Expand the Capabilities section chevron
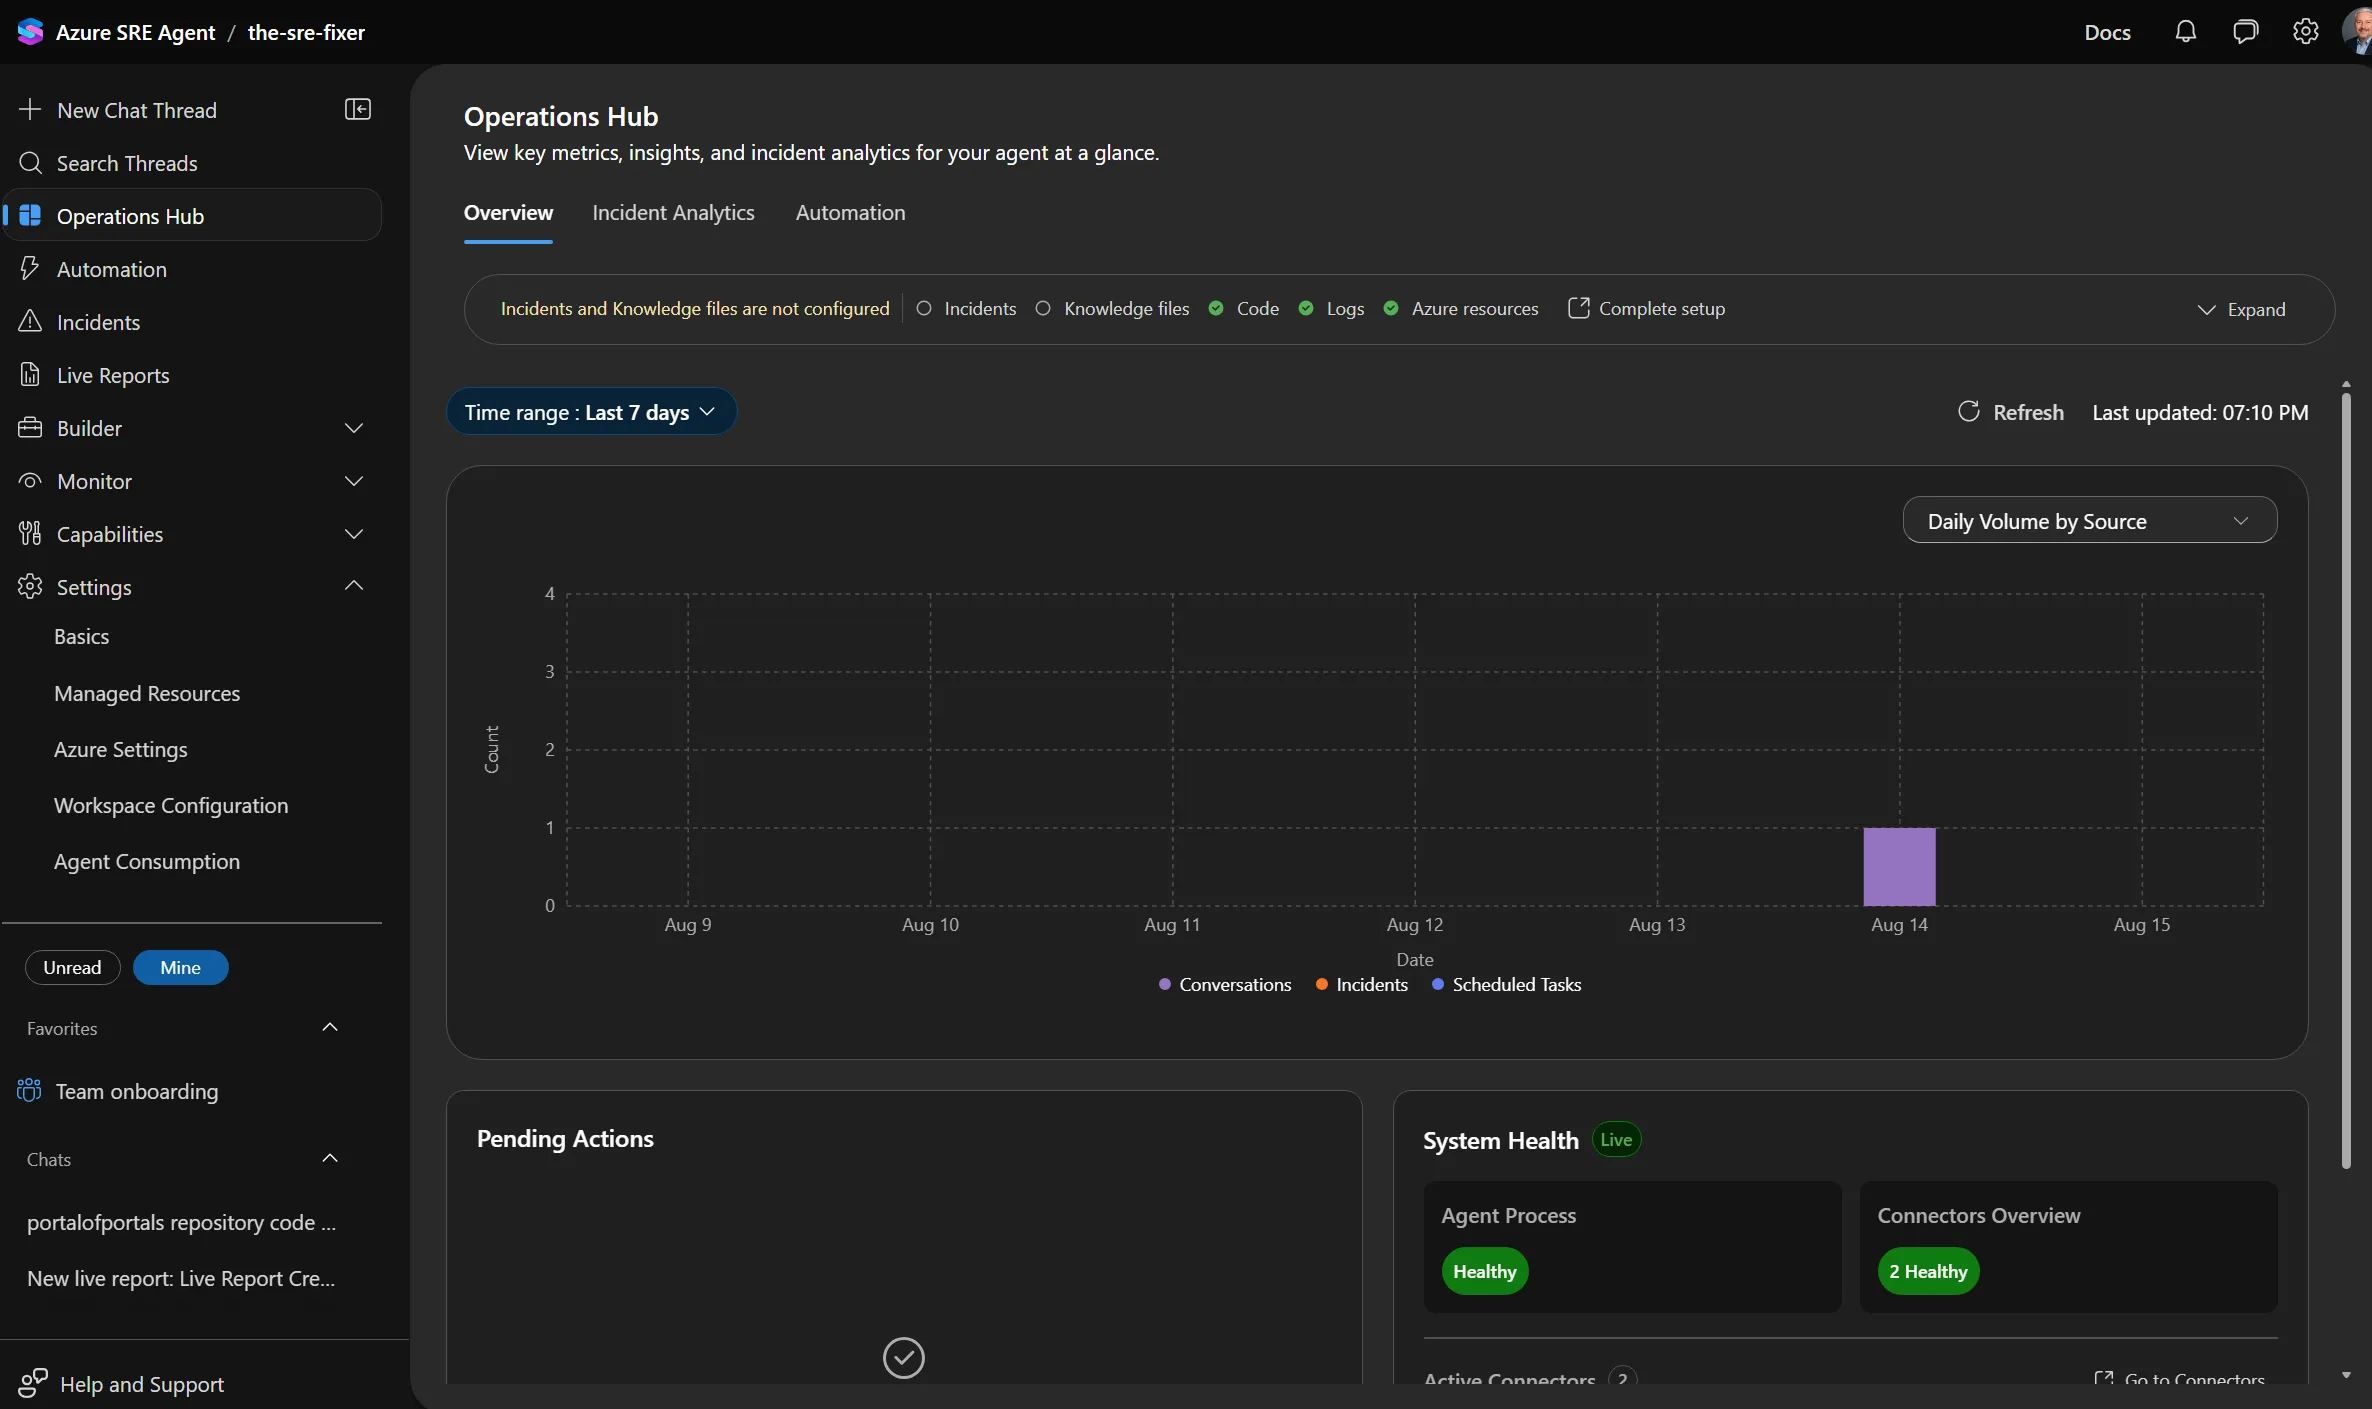The width and height of the screenshot is (2372, 1409). point(354,533)
